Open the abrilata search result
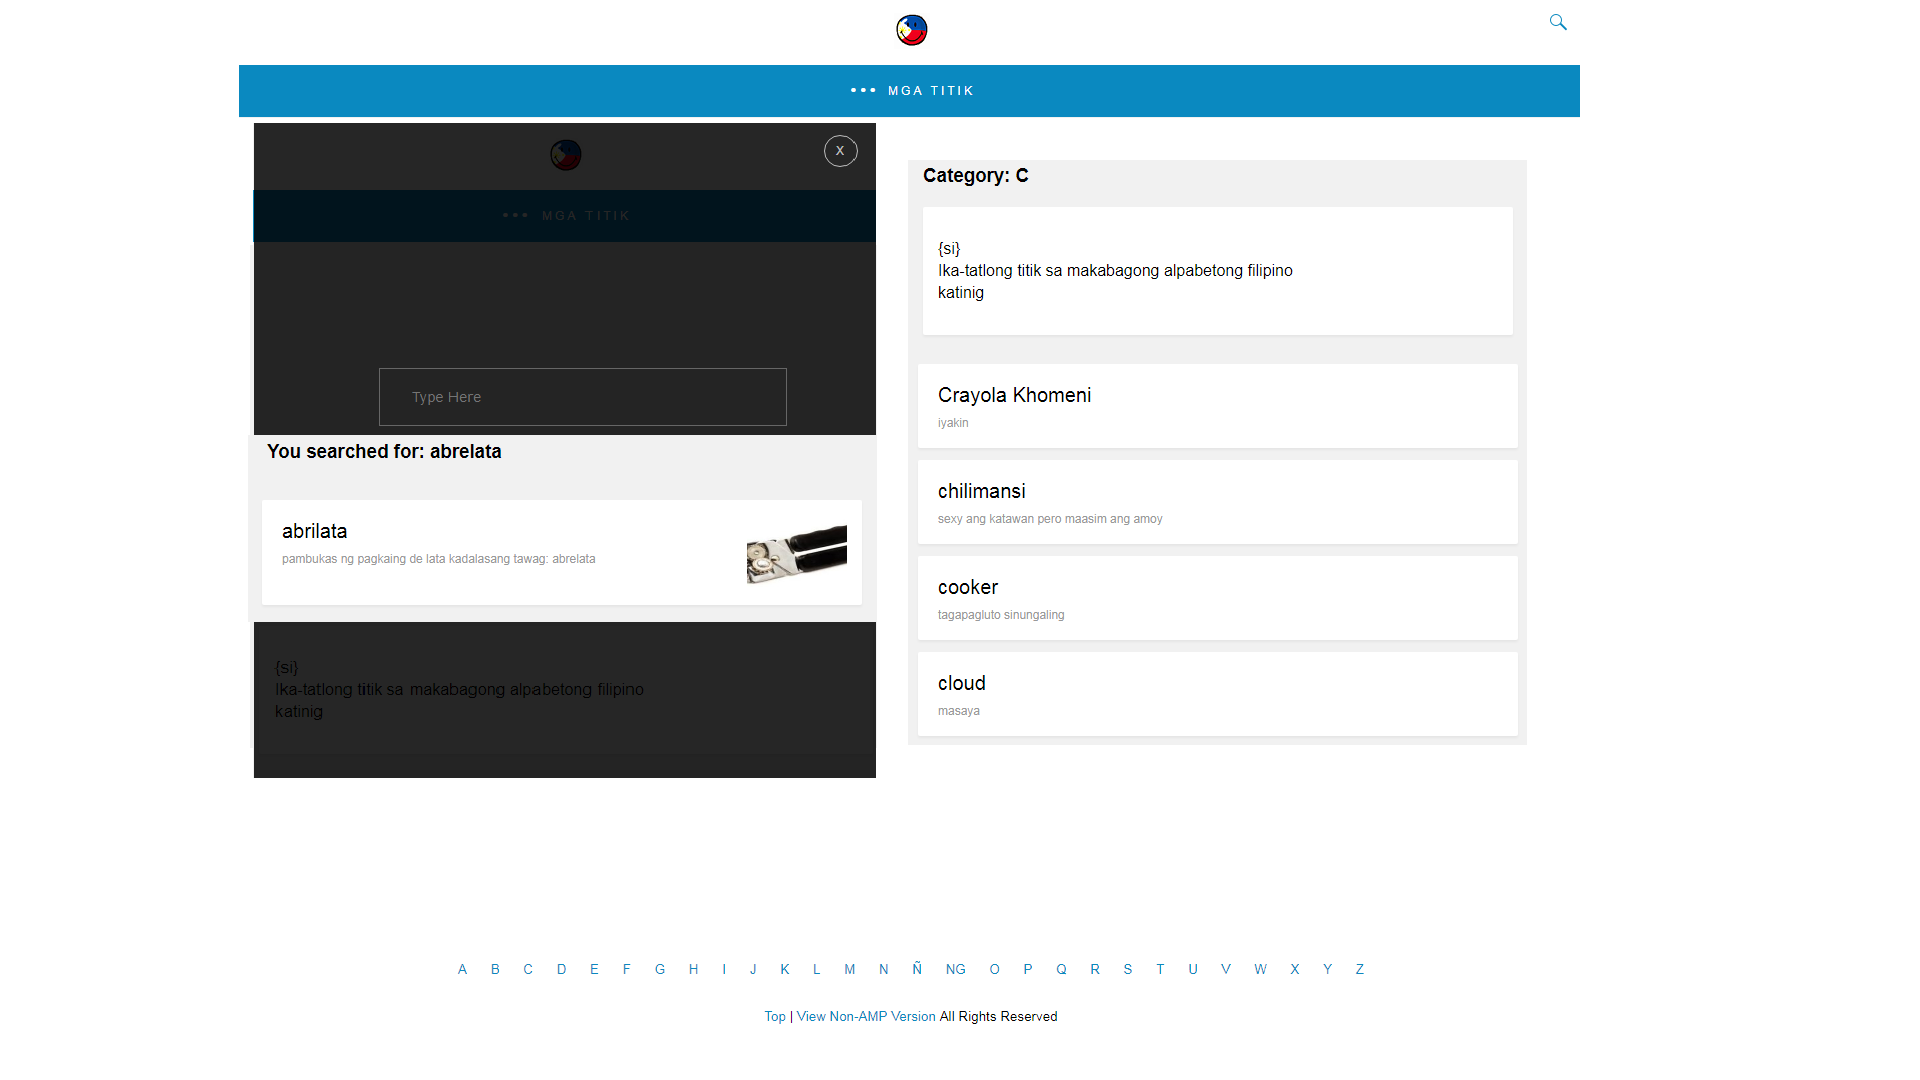1920x1080 pixels. coord(315,531)
